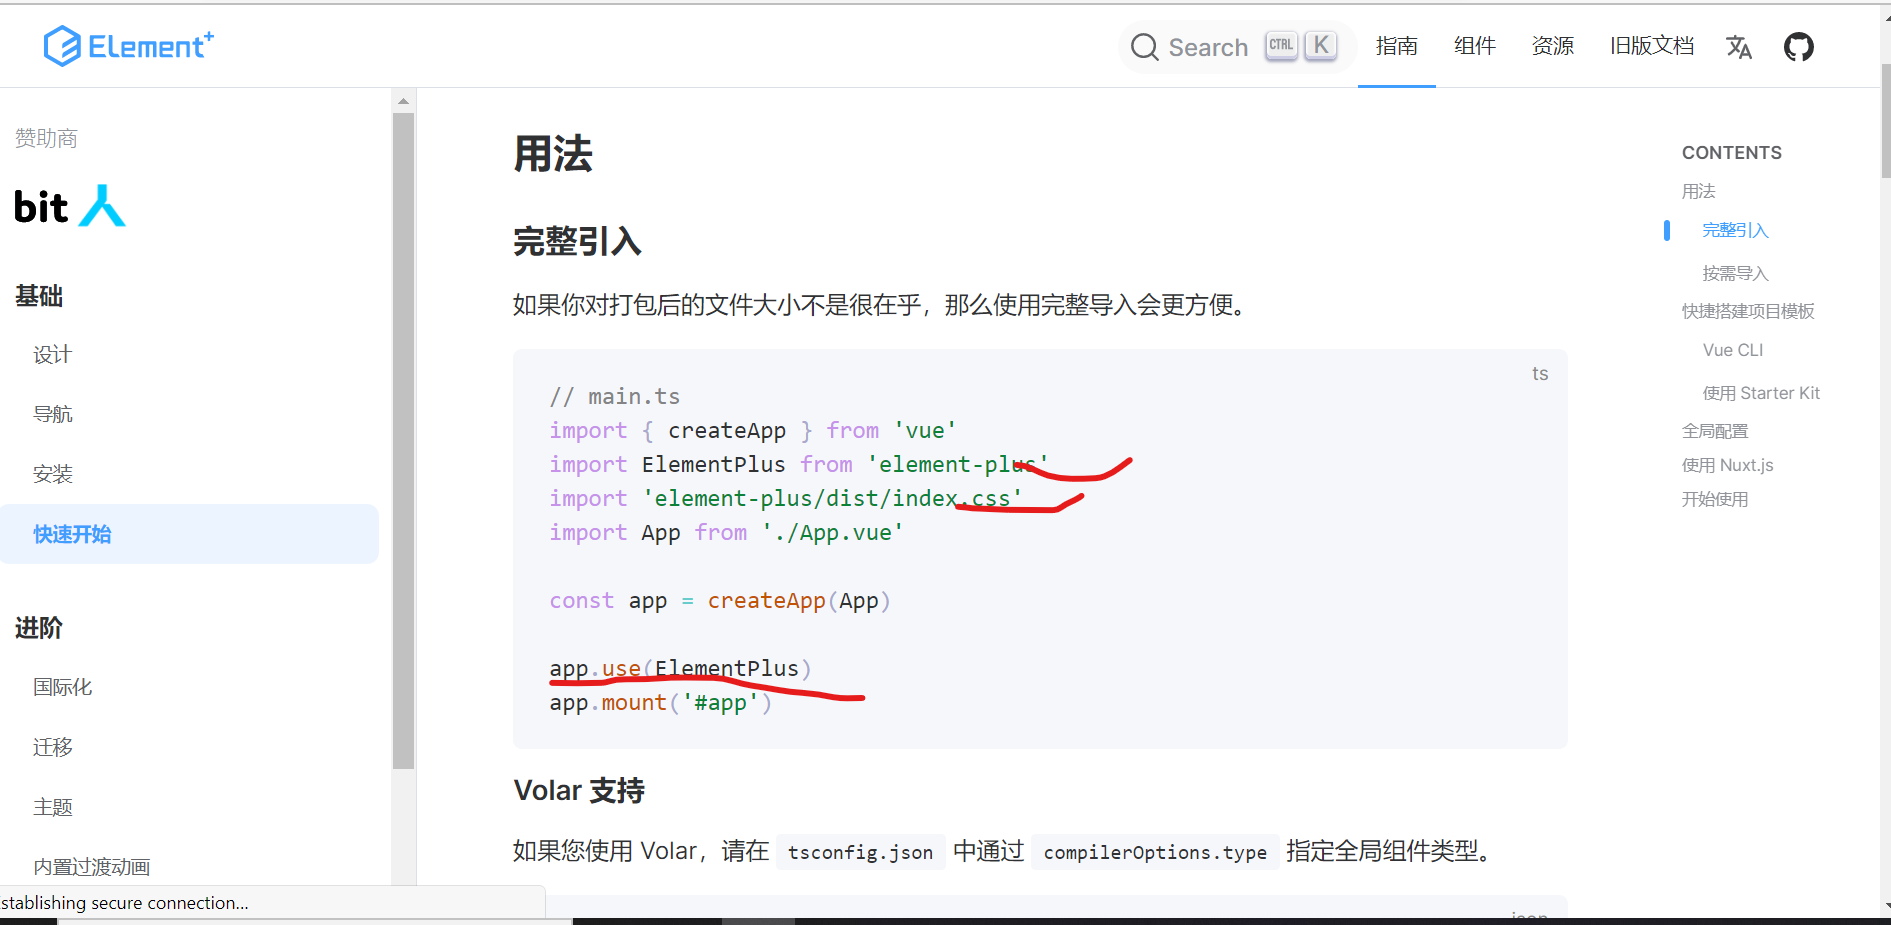Select 旧版文档 in the top navigation
The width and height of the screenshot is (1891, 925).
coord(1651,46)
